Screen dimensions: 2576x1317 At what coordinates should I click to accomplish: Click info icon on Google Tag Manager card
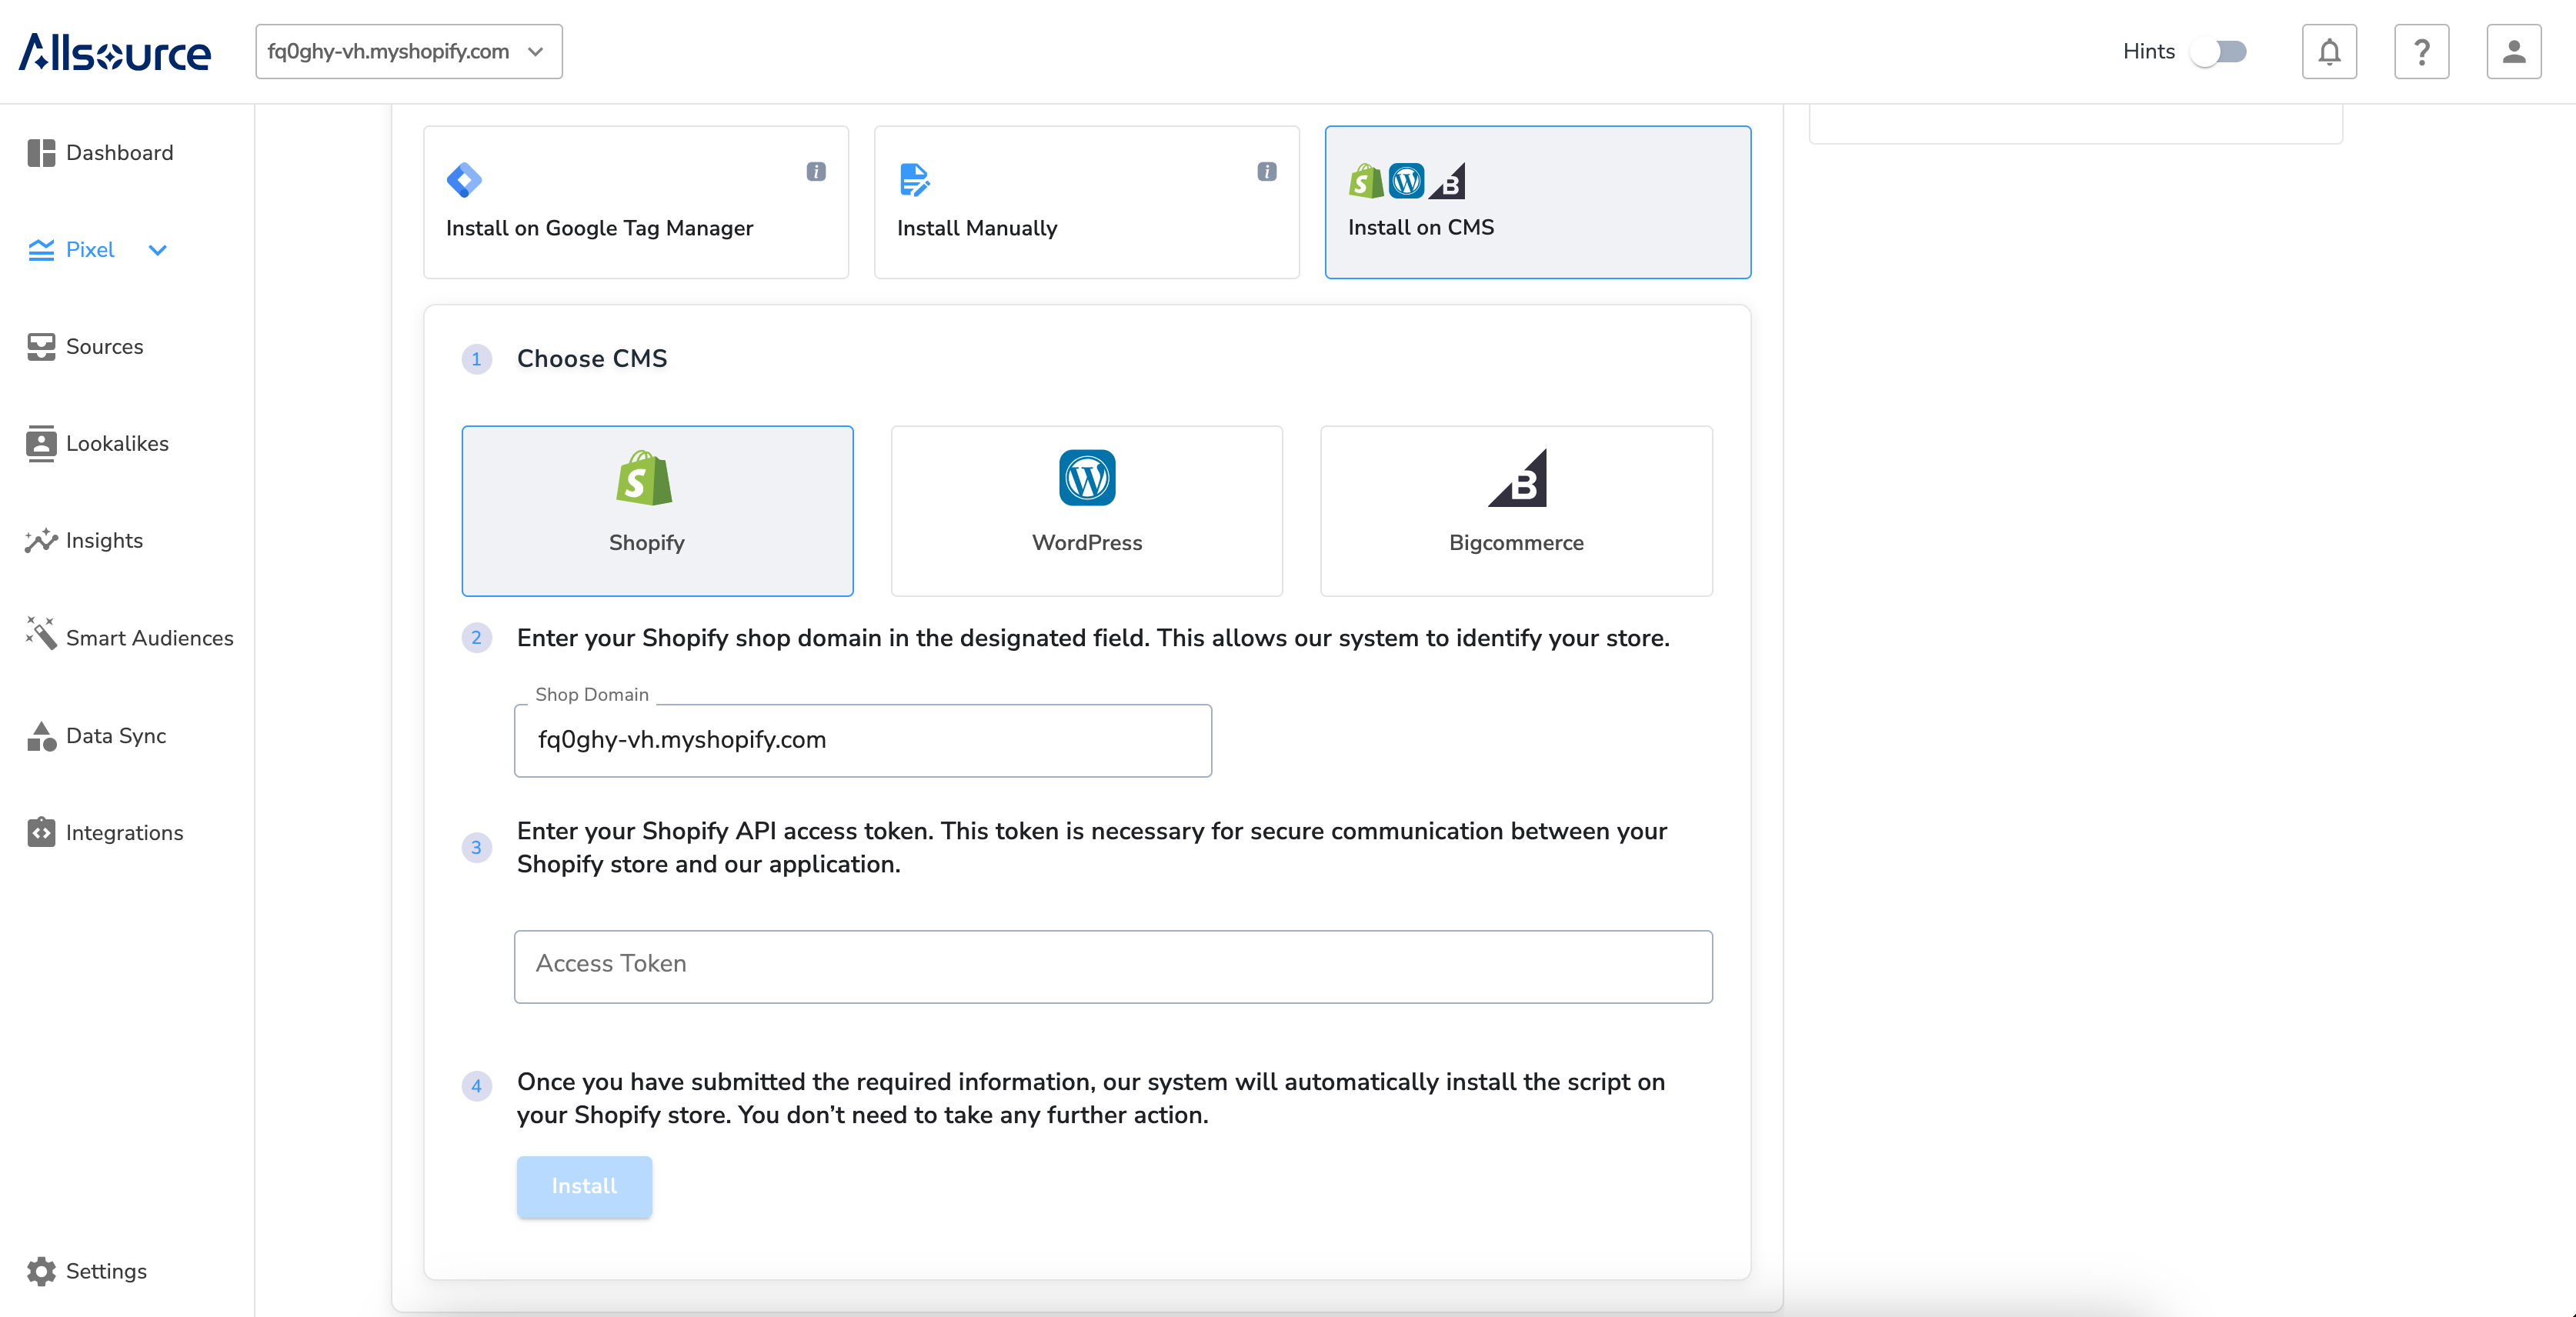click(816, 172)
